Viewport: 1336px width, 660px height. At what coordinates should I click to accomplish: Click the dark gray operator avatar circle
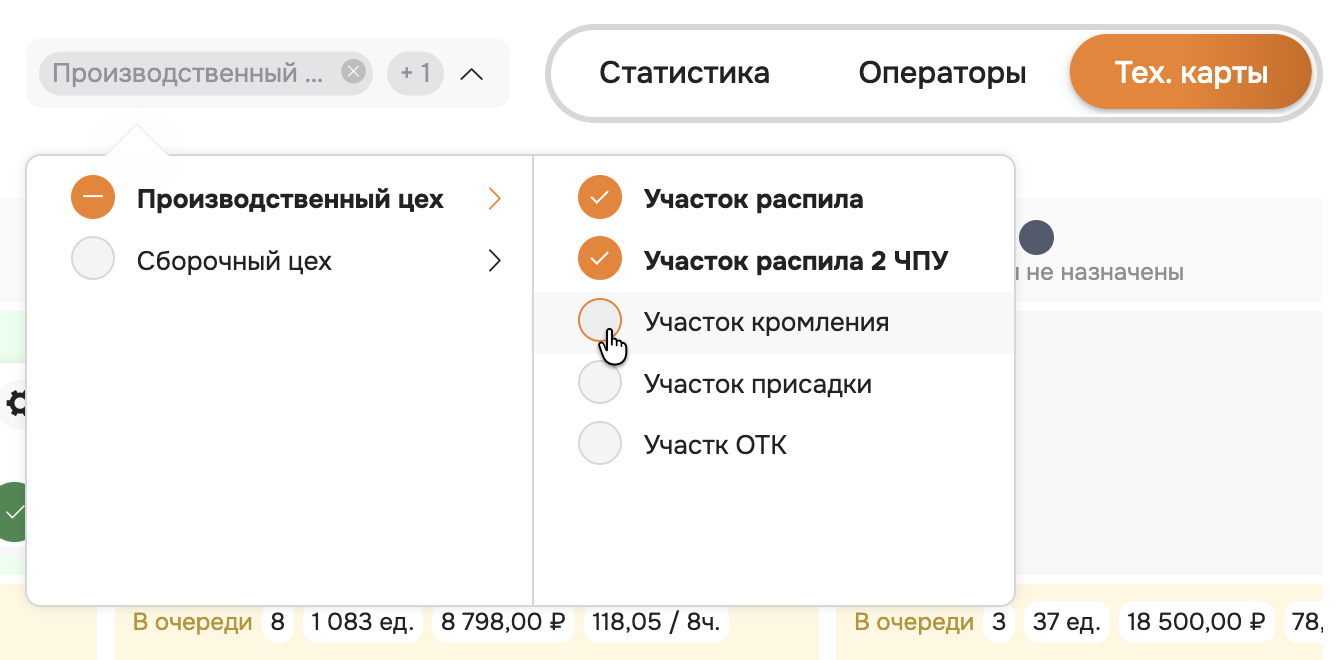[x=1036, y=237]
